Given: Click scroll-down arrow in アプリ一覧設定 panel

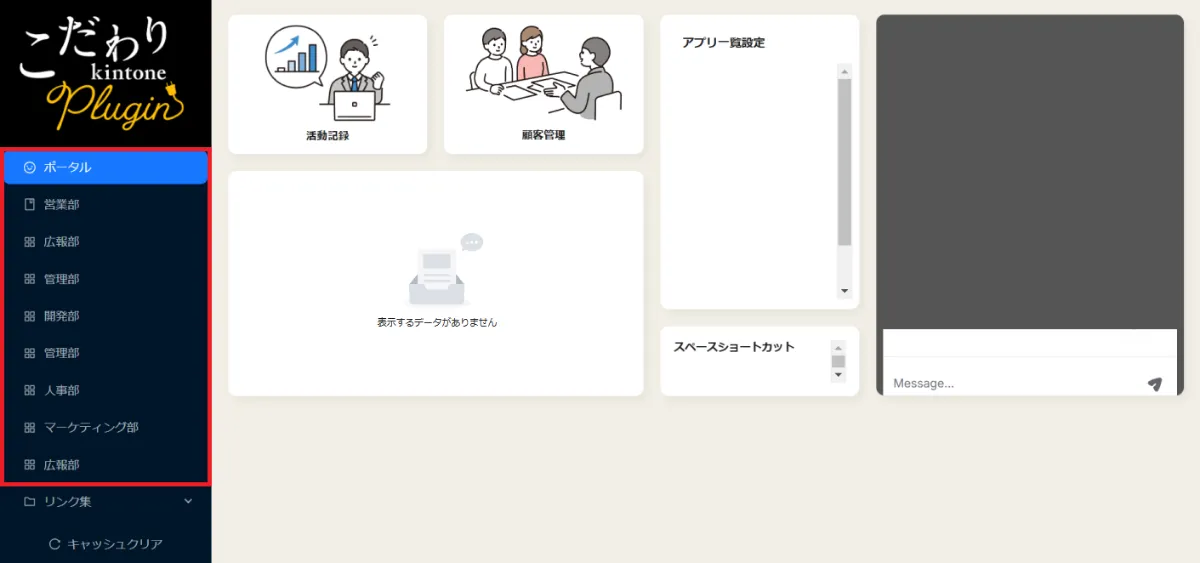Looking at the screenshot, I should 844,291.
